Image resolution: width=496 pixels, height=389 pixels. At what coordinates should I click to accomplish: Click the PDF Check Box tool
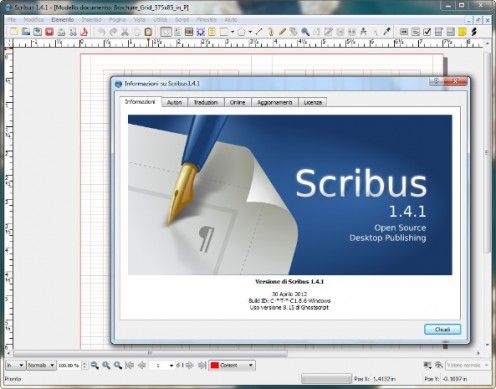pyautogui.click(x=427, y=32)
